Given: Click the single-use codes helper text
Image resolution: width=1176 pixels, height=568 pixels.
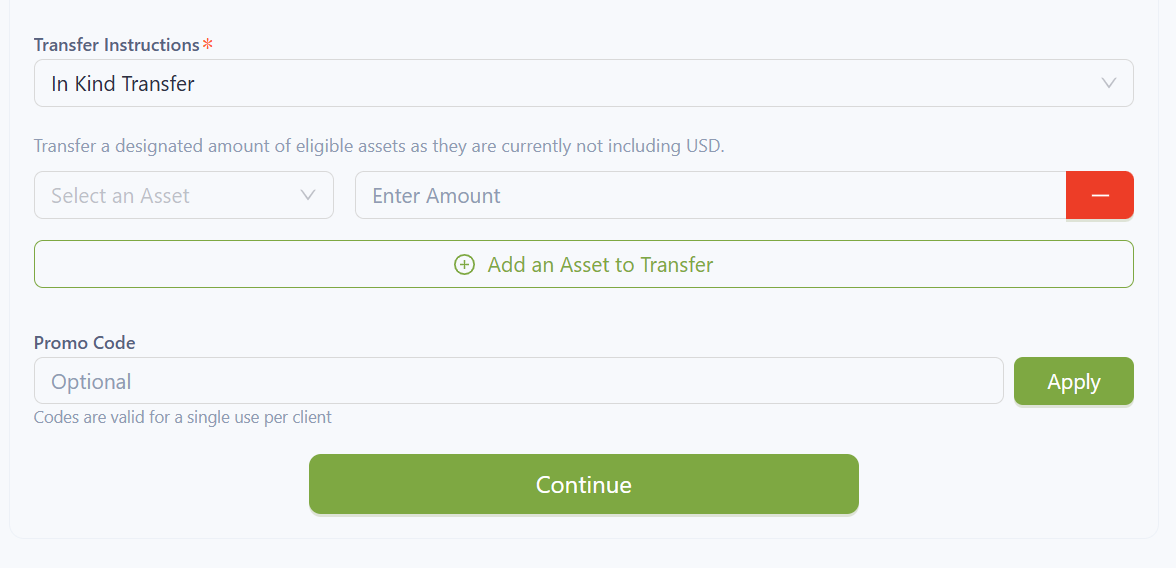Looking at the screenshot, I should 183,417.
